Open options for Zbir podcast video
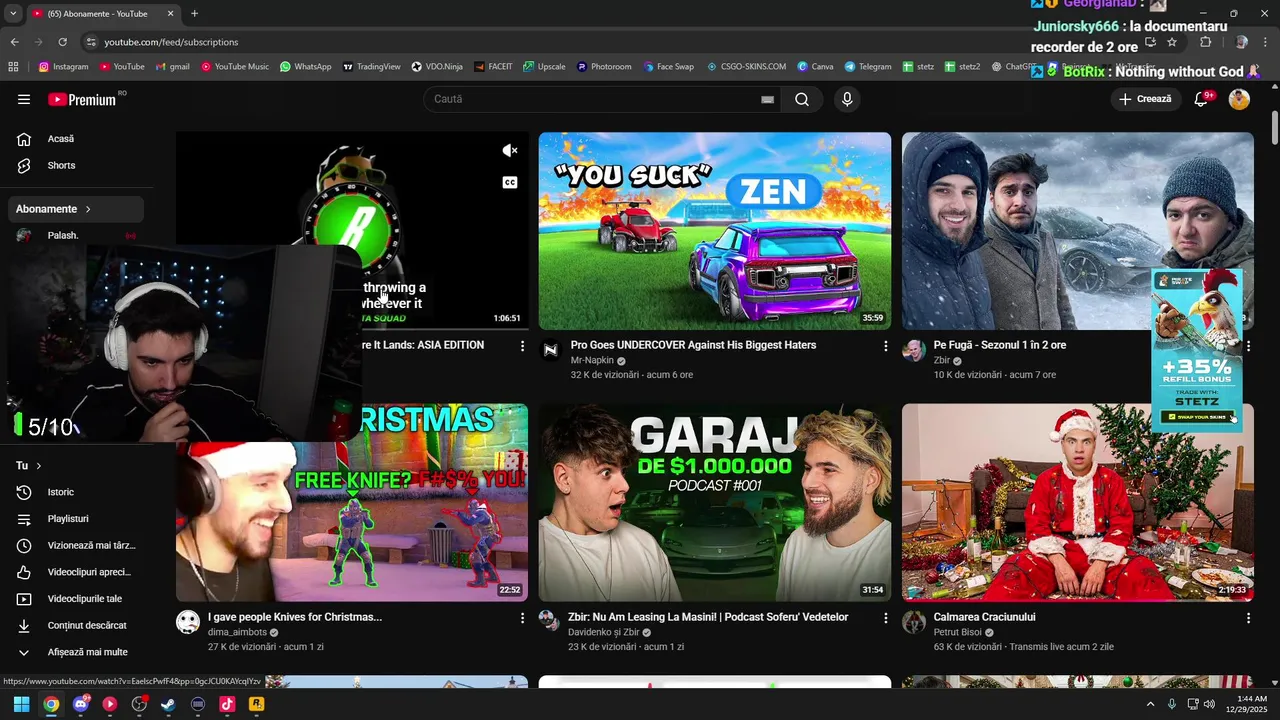 (885, 618)
